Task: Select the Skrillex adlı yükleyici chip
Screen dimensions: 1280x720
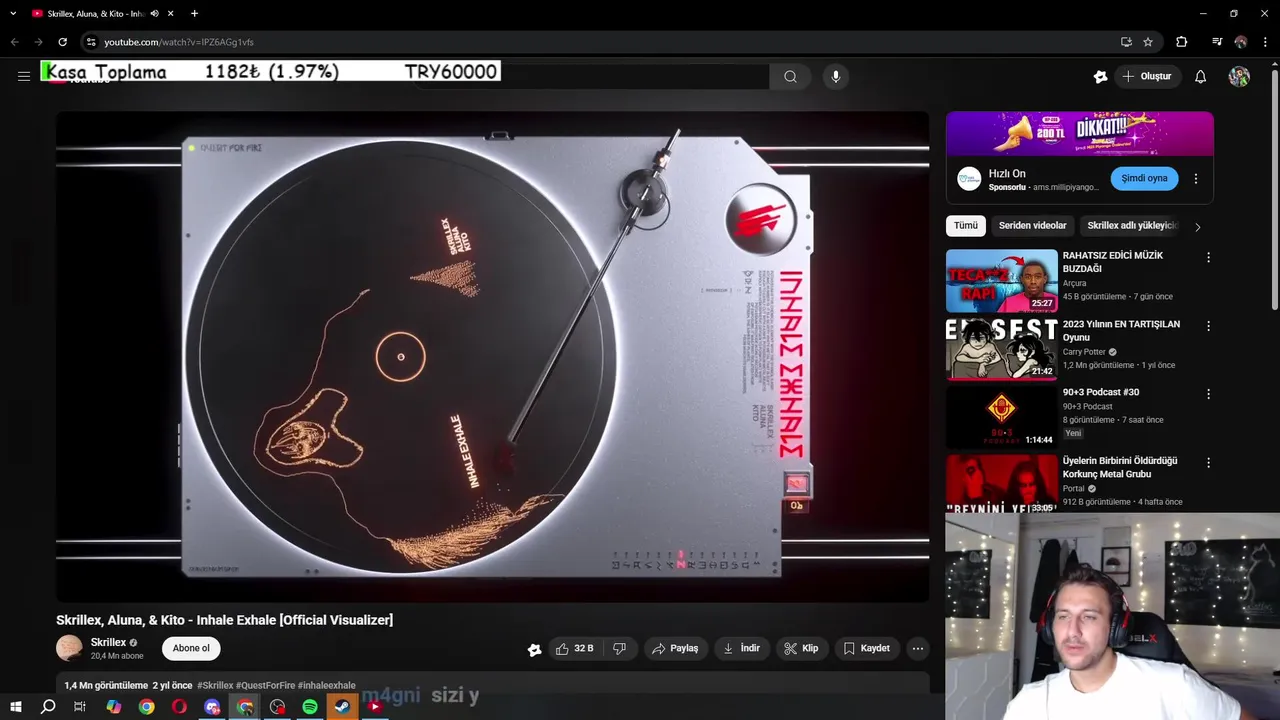Action: pyautogui.click(x=1132, y=226)
